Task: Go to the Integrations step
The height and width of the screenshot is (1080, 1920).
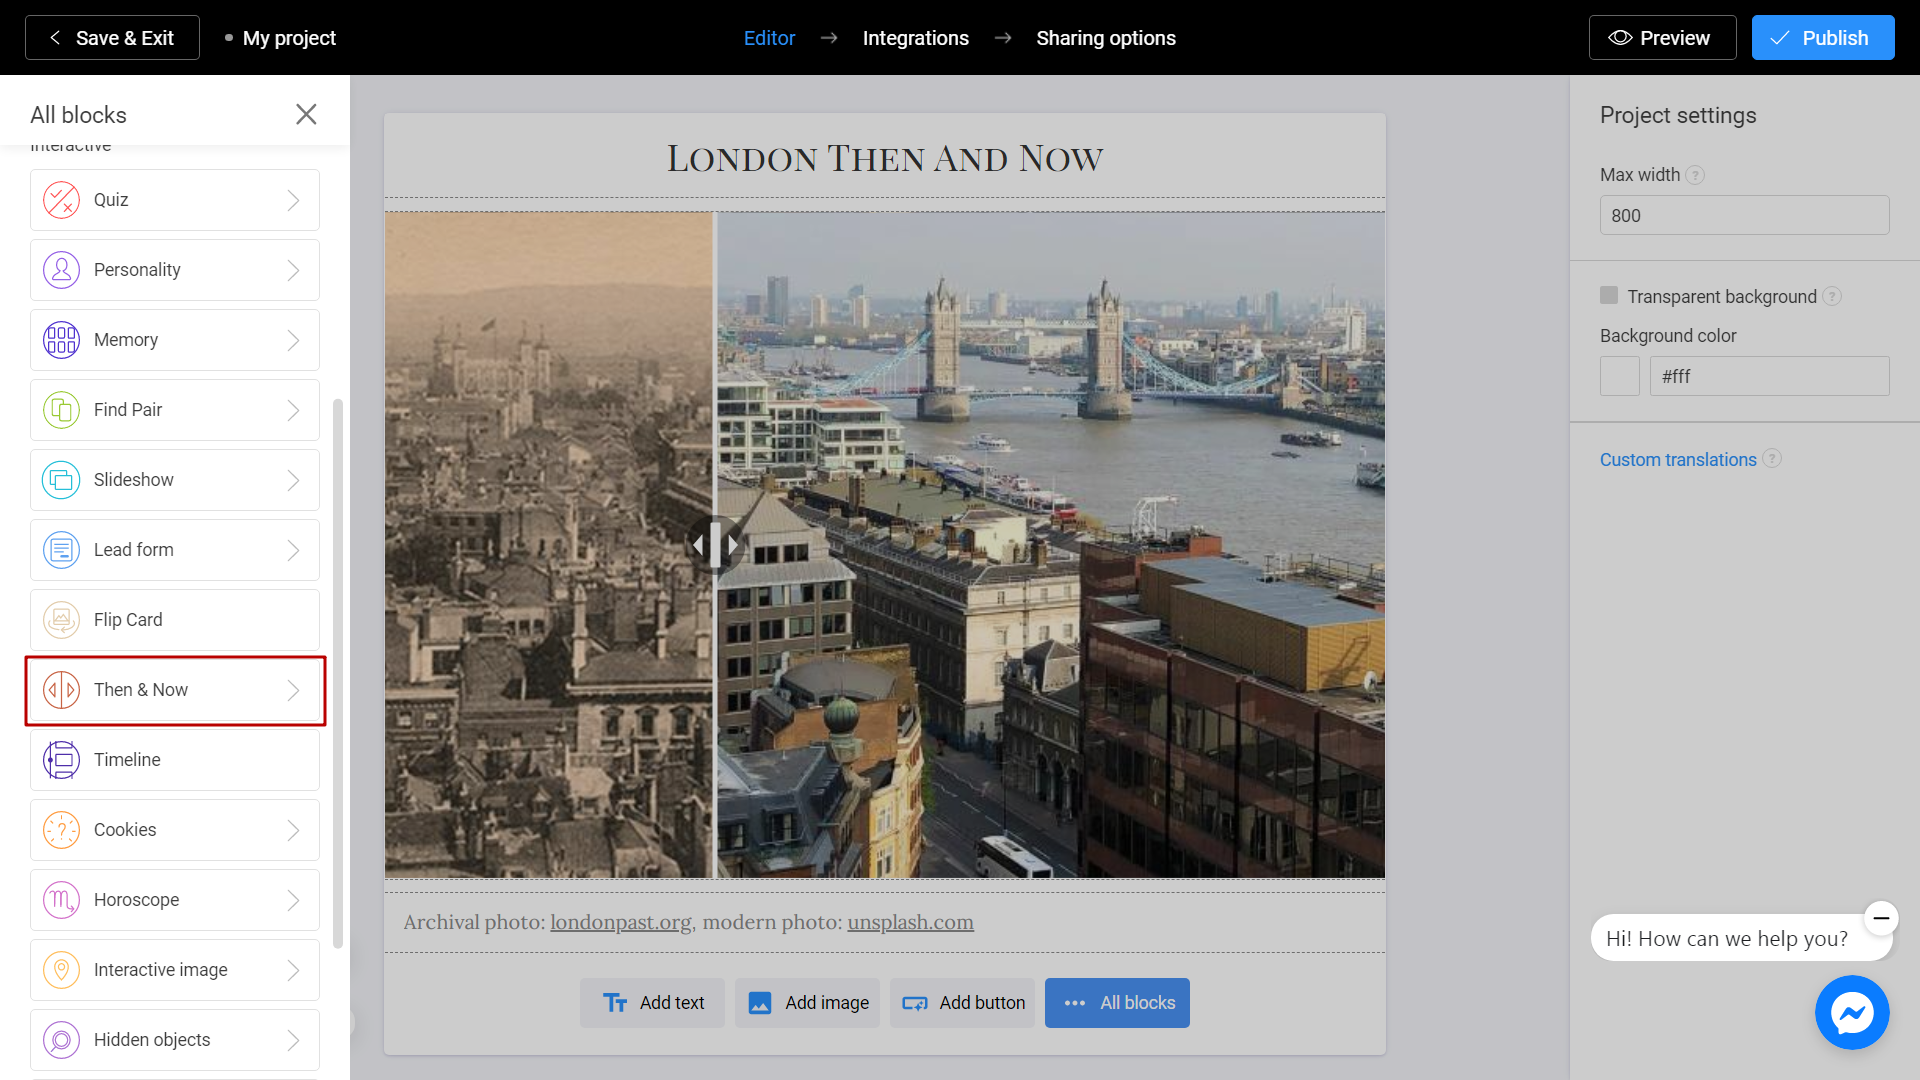Action: pyautogui.click(x=915, y=38)
